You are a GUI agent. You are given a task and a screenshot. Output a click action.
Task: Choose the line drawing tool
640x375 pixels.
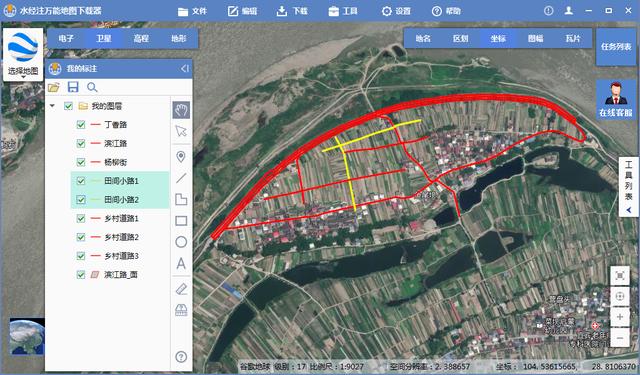[181, 178]
